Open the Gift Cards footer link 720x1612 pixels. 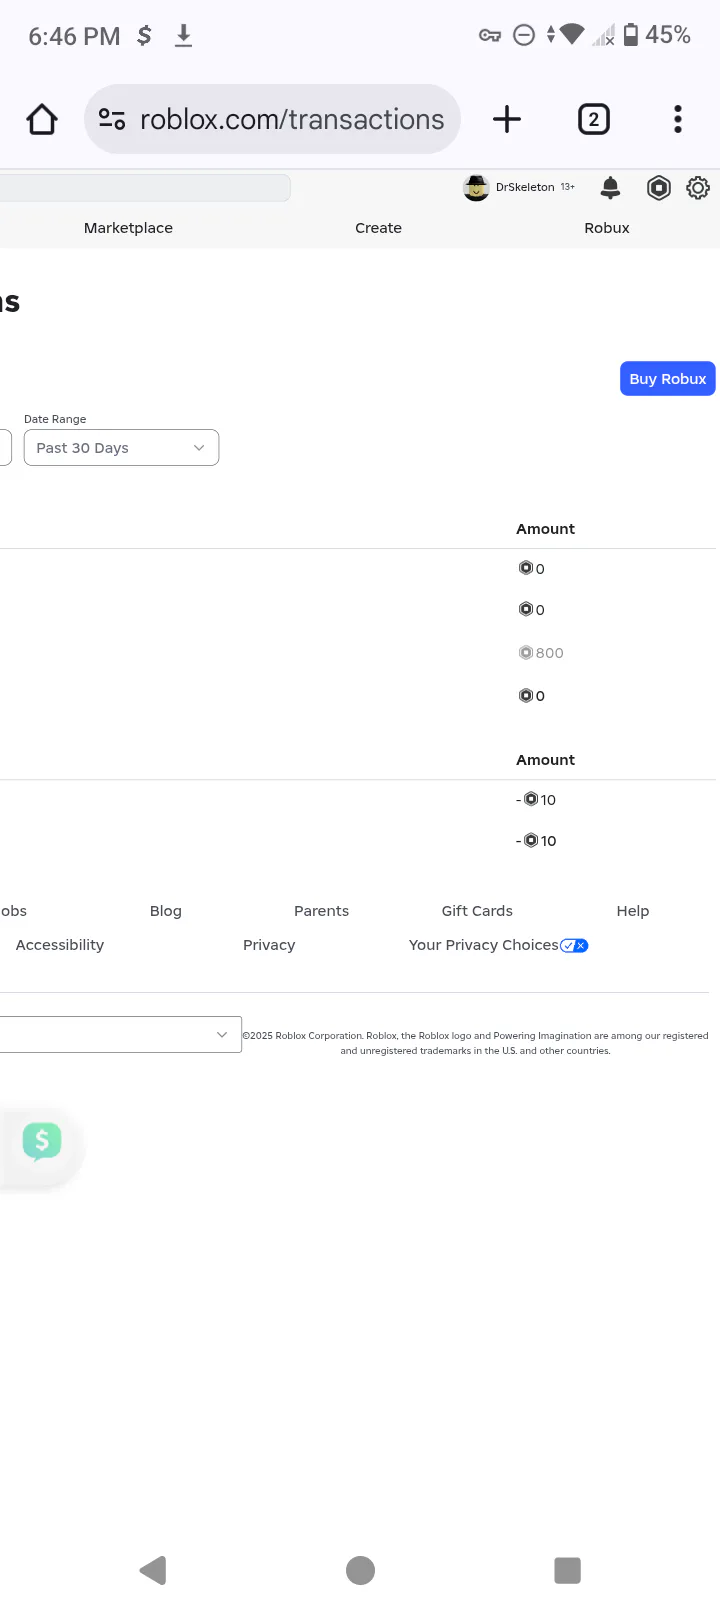click(x=477, y=911)
